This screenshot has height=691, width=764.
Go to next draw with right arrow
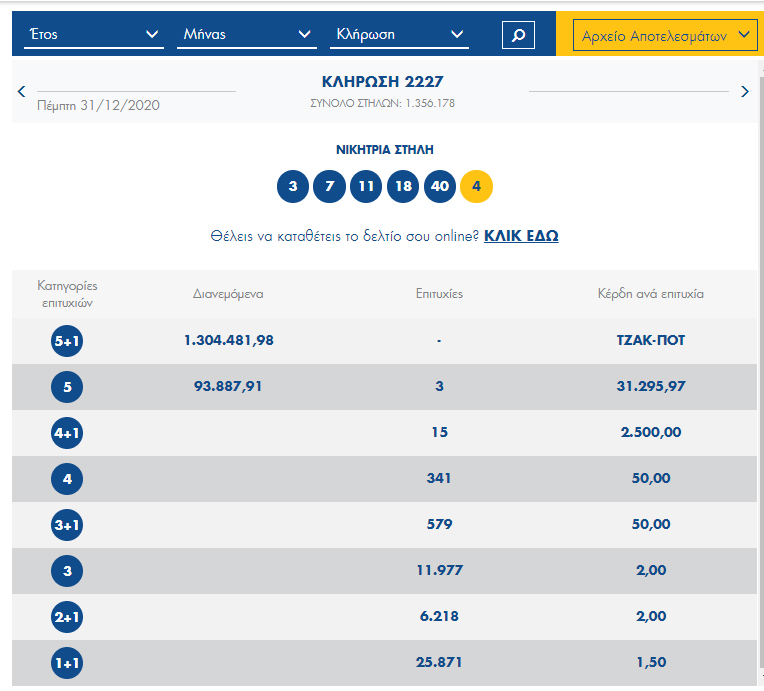point(744,91)
